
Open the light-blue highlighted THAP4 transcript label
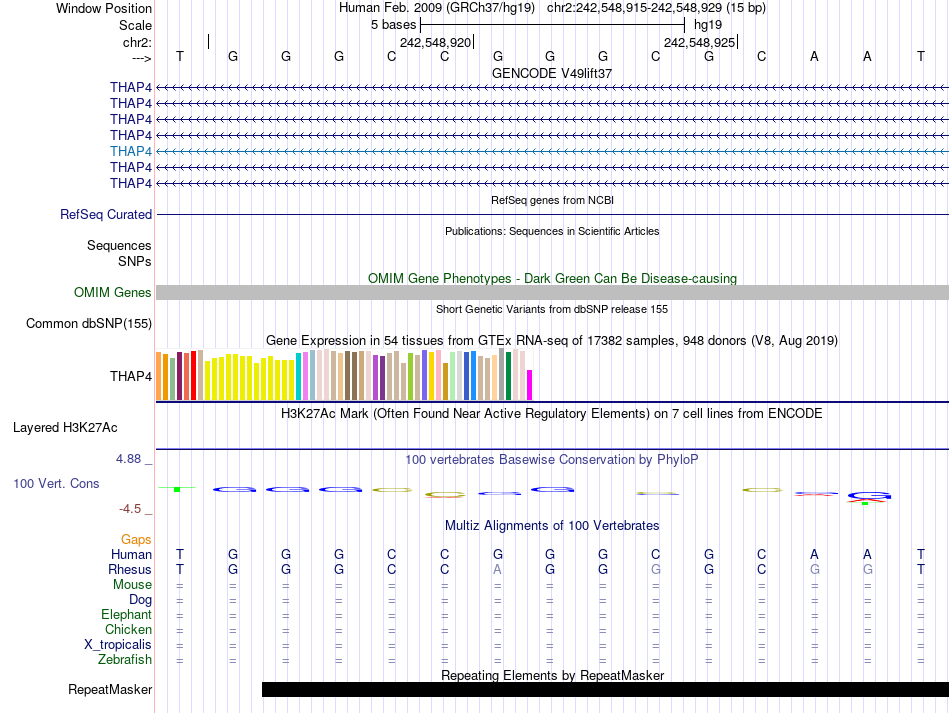coord(131,151)
